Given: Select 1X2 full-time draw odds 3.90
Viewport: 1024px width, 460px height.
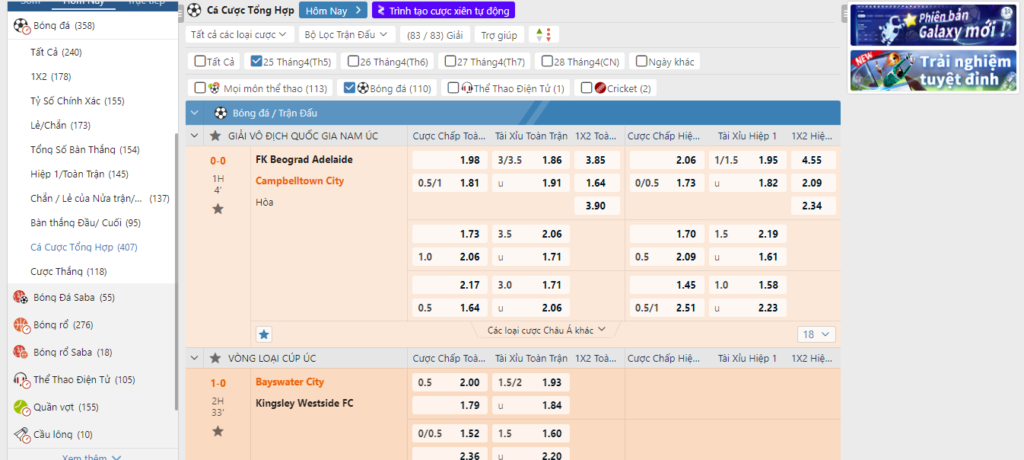Looking at the screenshot, I should (596, 206).
